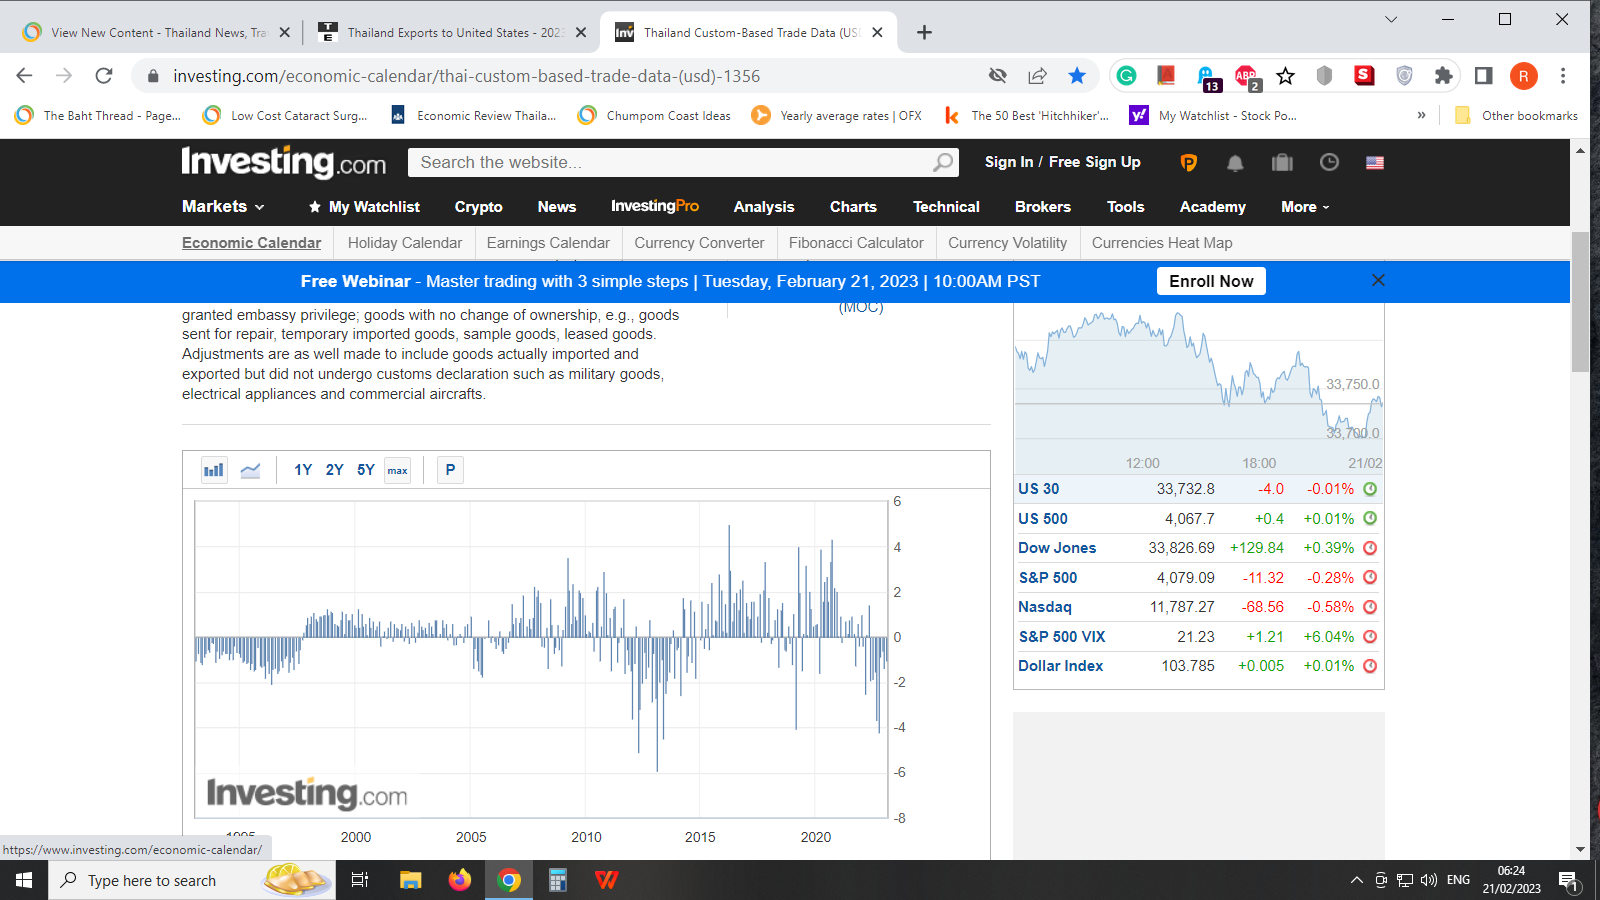The image size is (1600, 900).
Task: Open the tab search dropdown arrow
Action: 1391,19
